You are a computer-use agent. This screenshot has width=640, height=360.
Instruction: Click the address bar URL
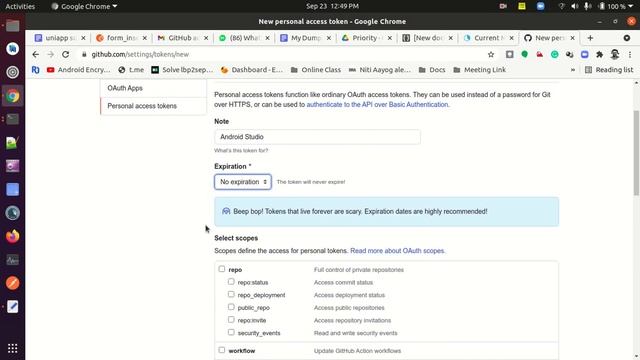tap(140, 54)
